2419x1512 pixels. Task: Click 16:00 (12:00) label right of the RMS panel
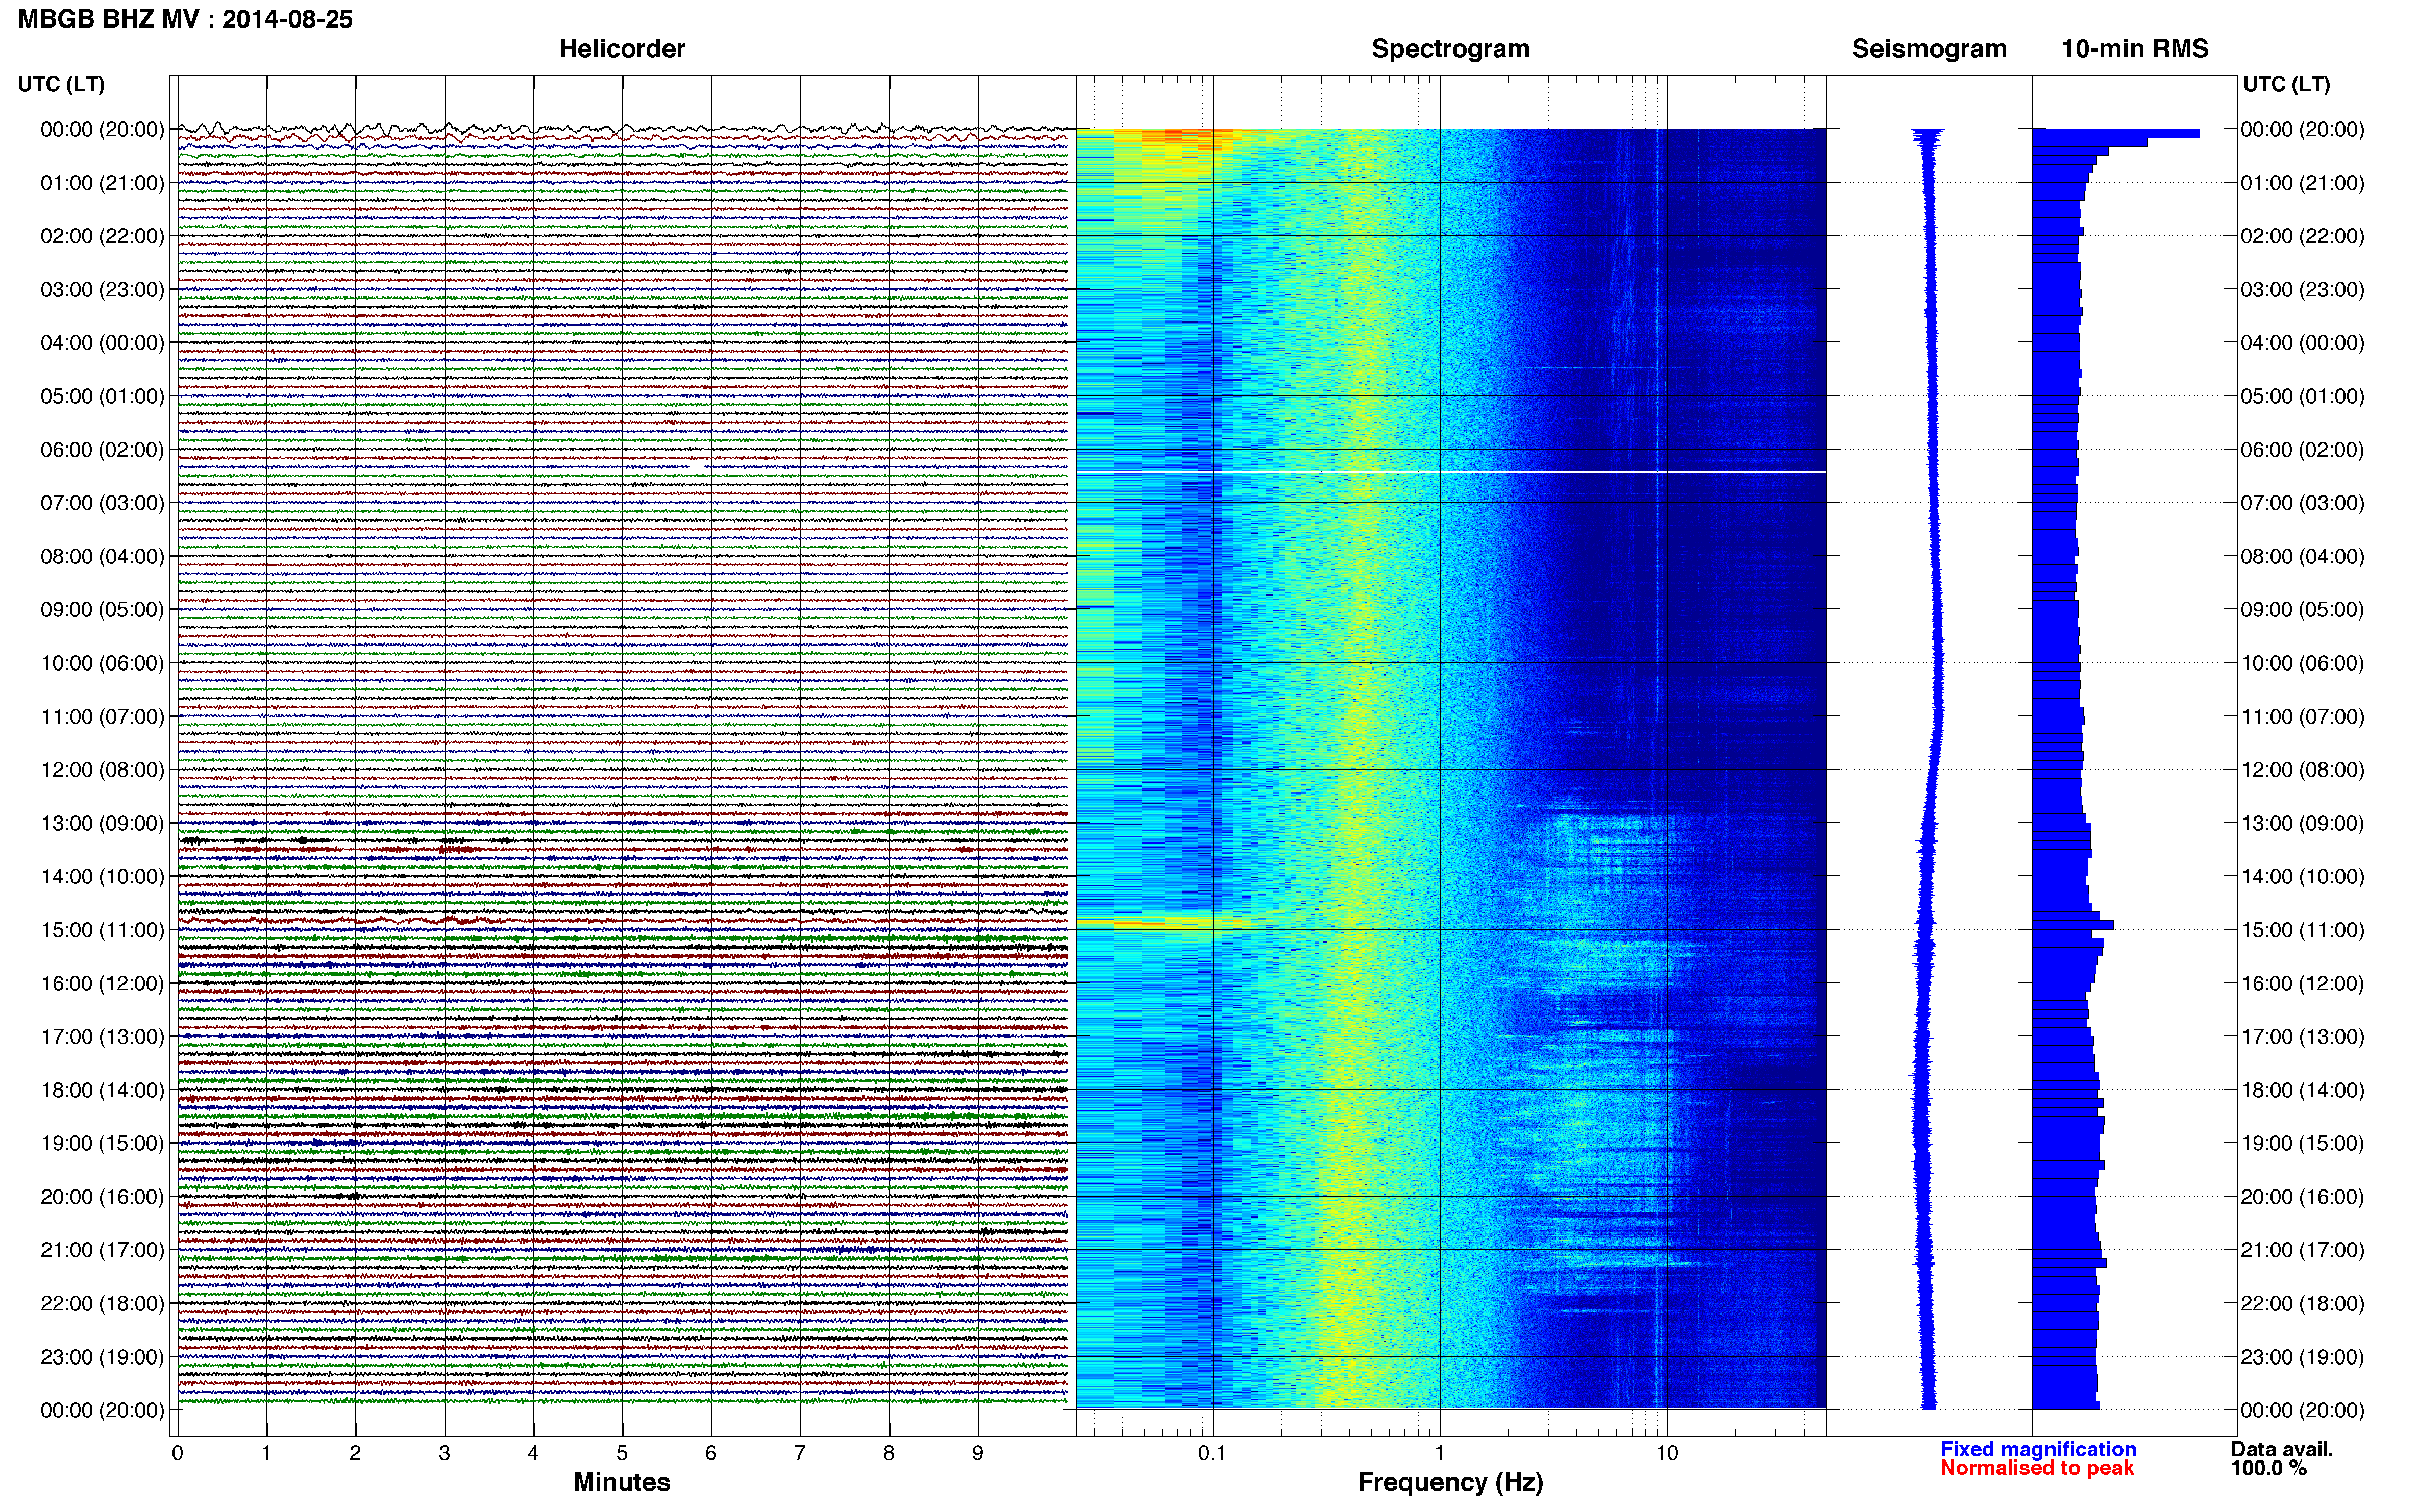[x=2302, y=983]
